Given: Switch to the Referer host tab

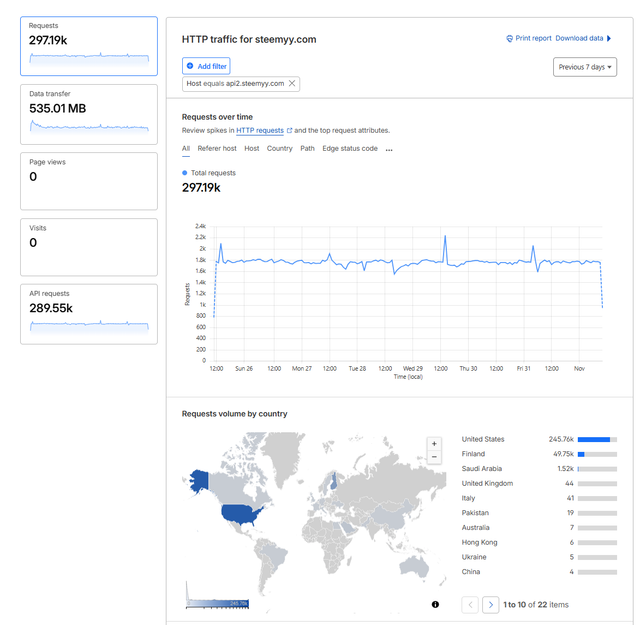Looking at the screenshot, I should coord(216,148).
